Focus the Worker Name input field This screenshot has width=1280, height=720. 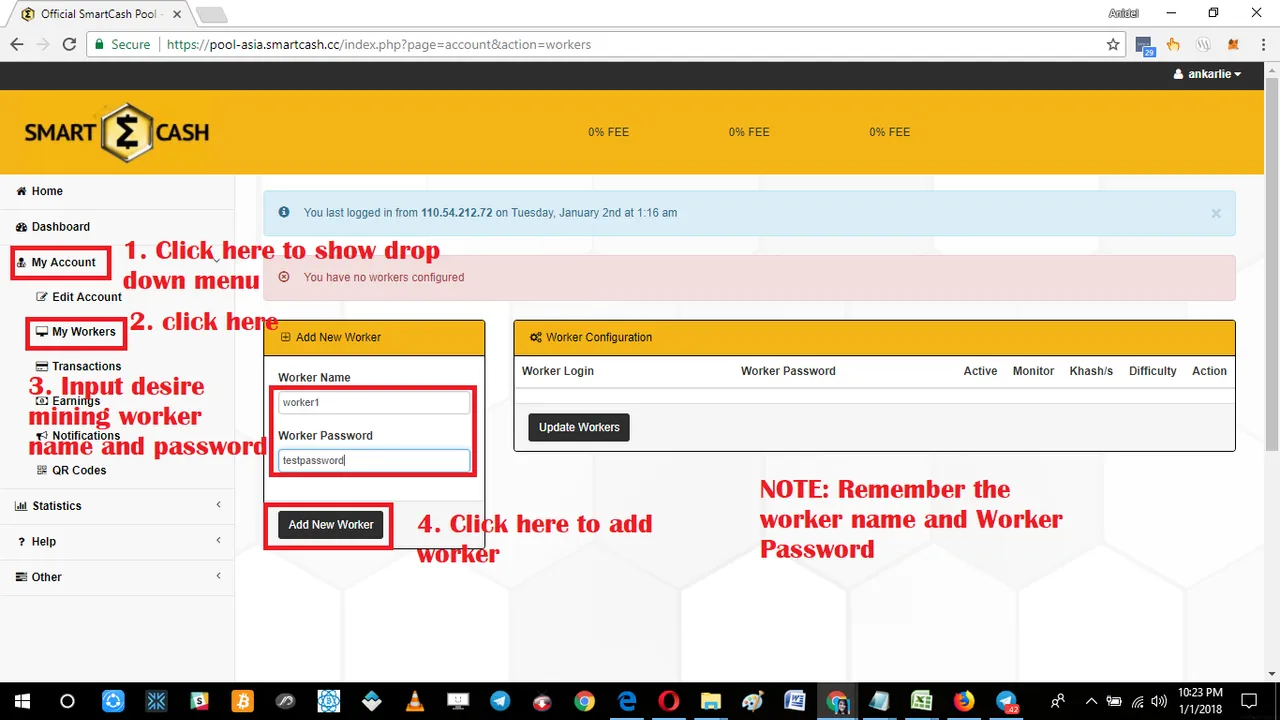coord(374,402)
